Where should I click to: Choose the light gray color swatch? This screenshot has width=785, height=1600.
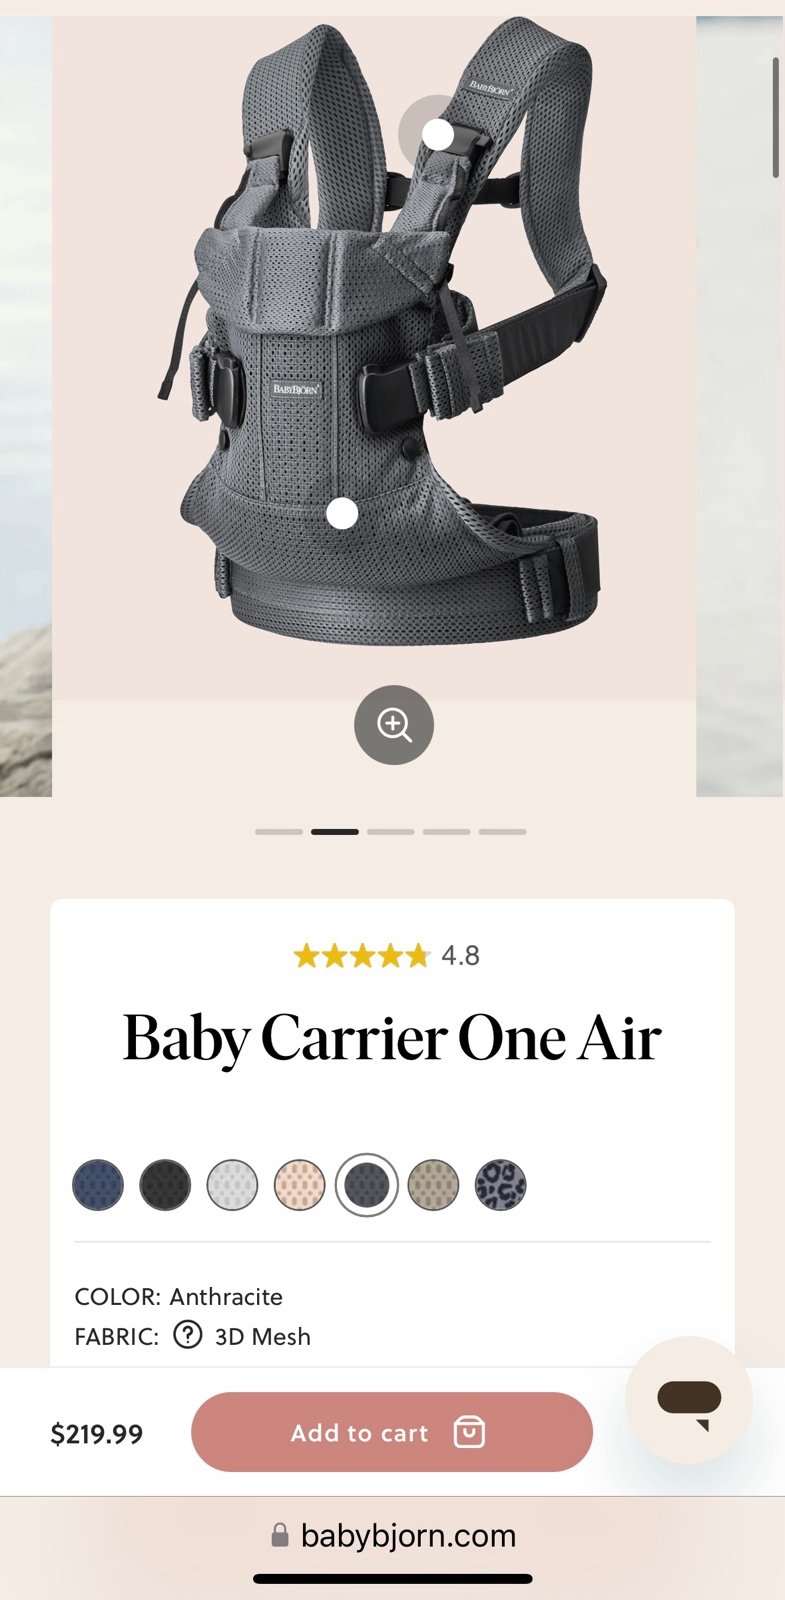[x=232, y=1185]
